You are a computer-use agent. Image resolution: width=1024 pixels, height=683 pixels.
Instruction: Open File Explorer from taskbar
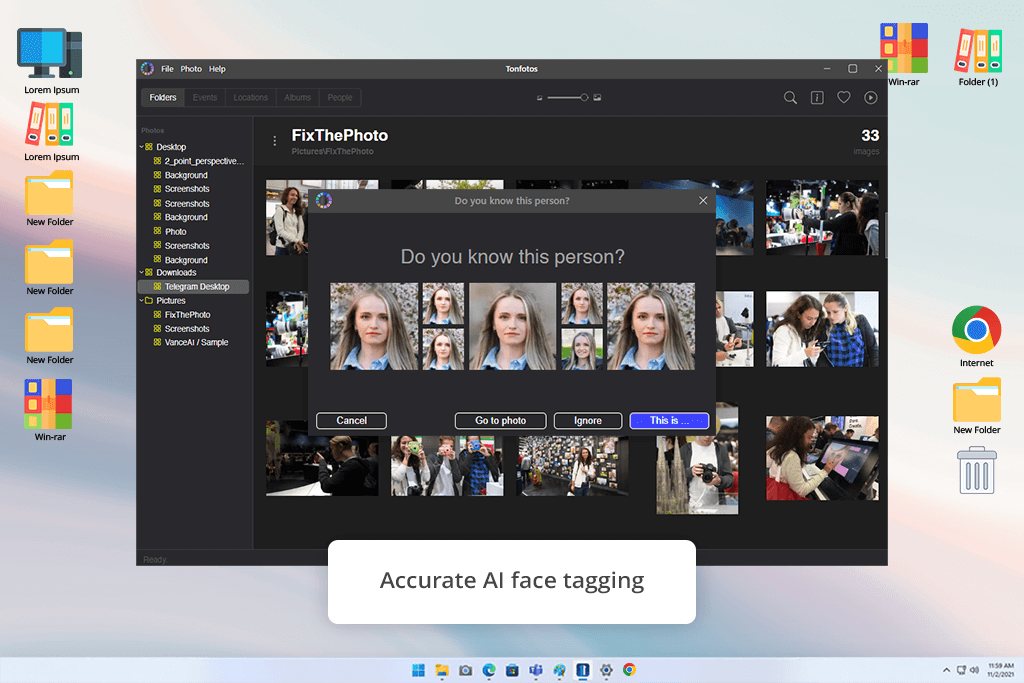tap(442, 670)
